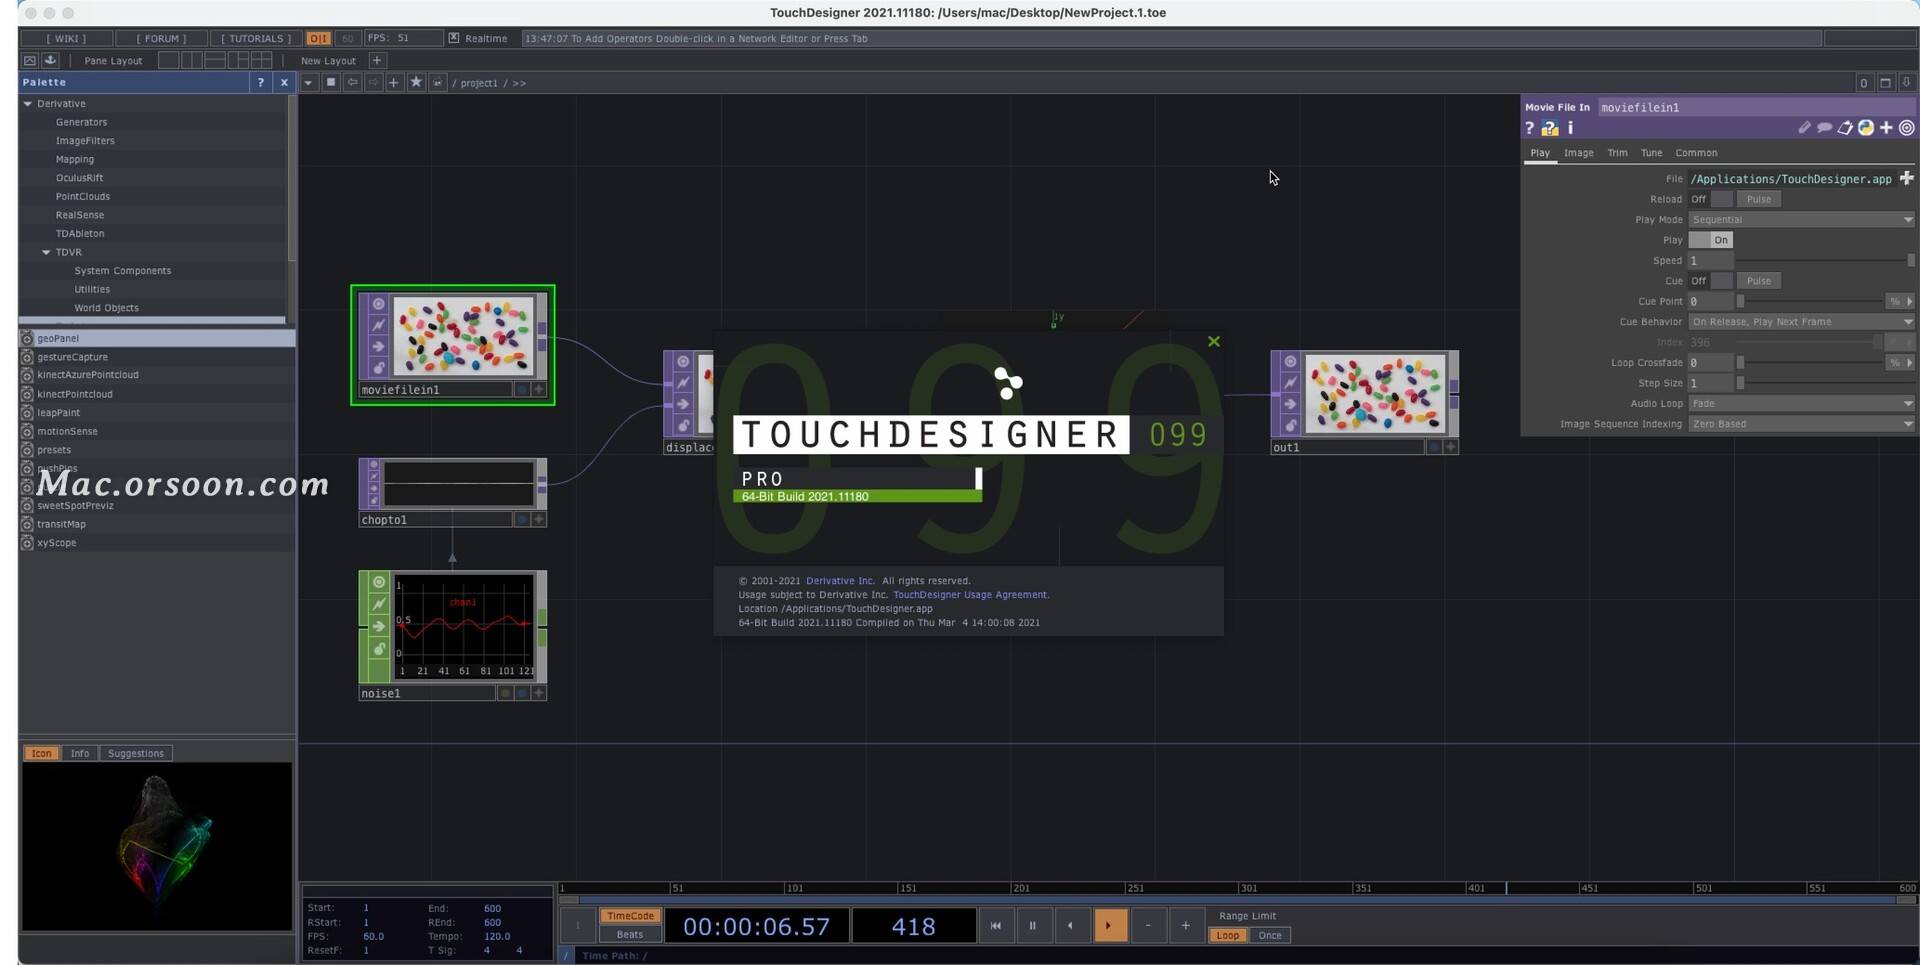Click the copy parameters clipboard icon
This screenshot has width=1920, height=965.
tap(1847, 128)
